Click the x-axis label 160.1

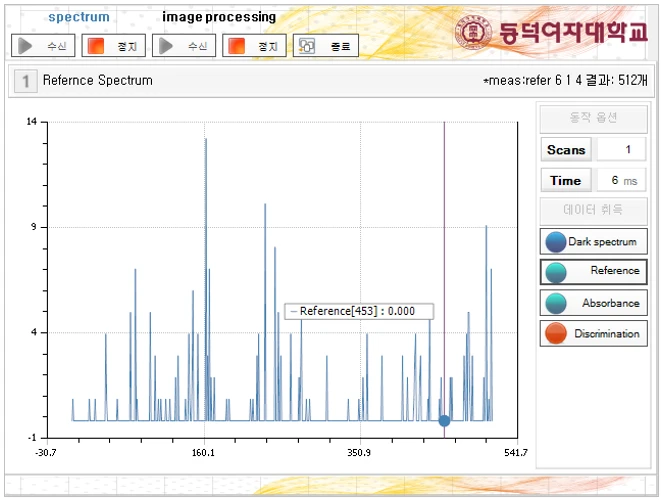tap(204, 453)
